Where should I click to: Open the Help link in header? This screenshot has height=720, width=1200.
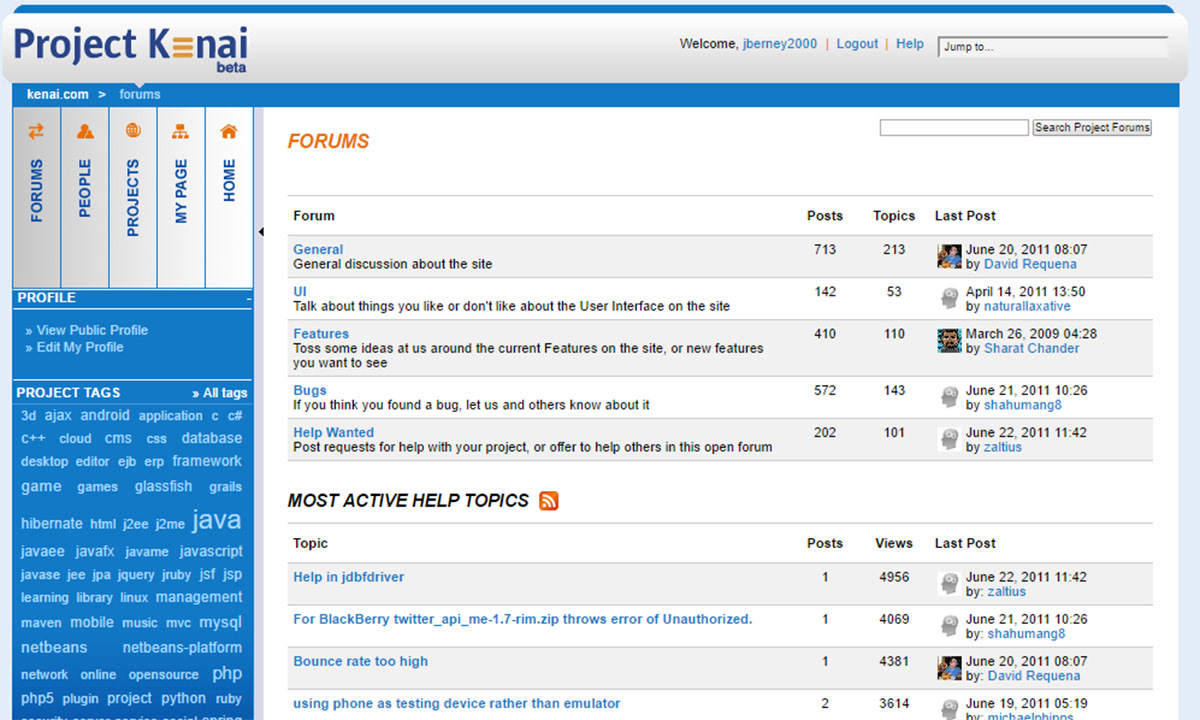(x=910, y=44)
